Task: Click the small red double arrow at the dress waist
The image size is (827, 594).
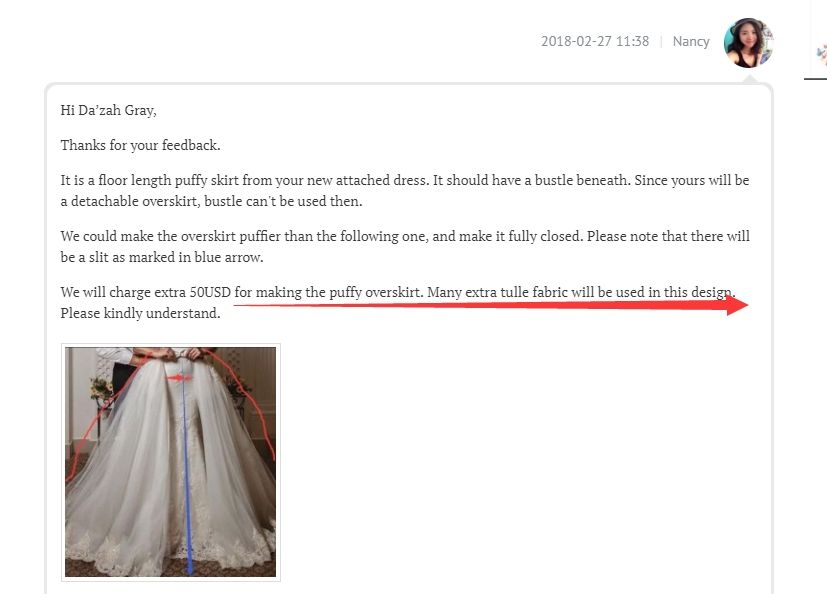Action: (x=179, y=378)
